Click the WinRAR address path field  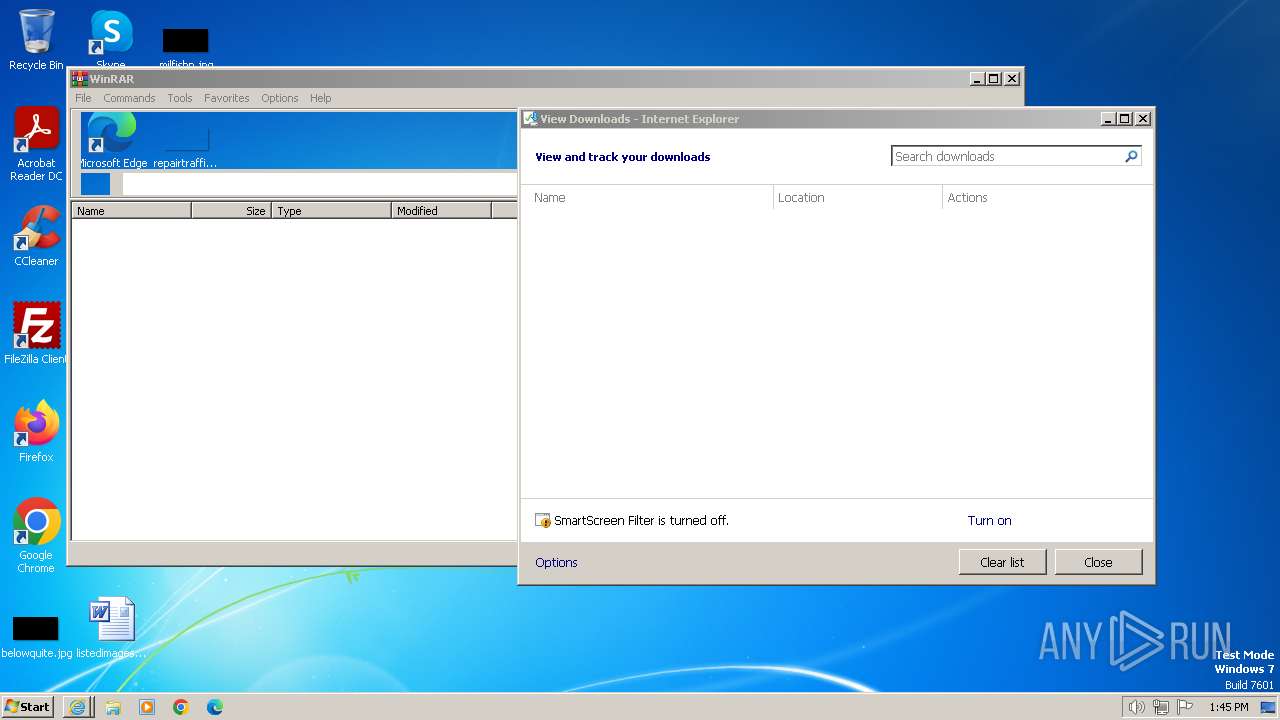click(319, 184)
